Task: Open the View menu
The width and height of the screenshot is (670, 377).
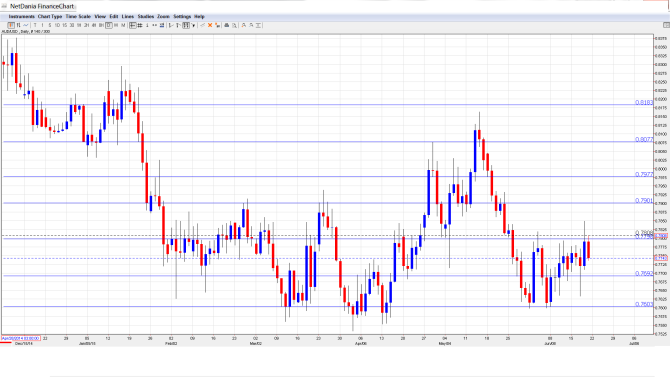Action: coord(100,17)
